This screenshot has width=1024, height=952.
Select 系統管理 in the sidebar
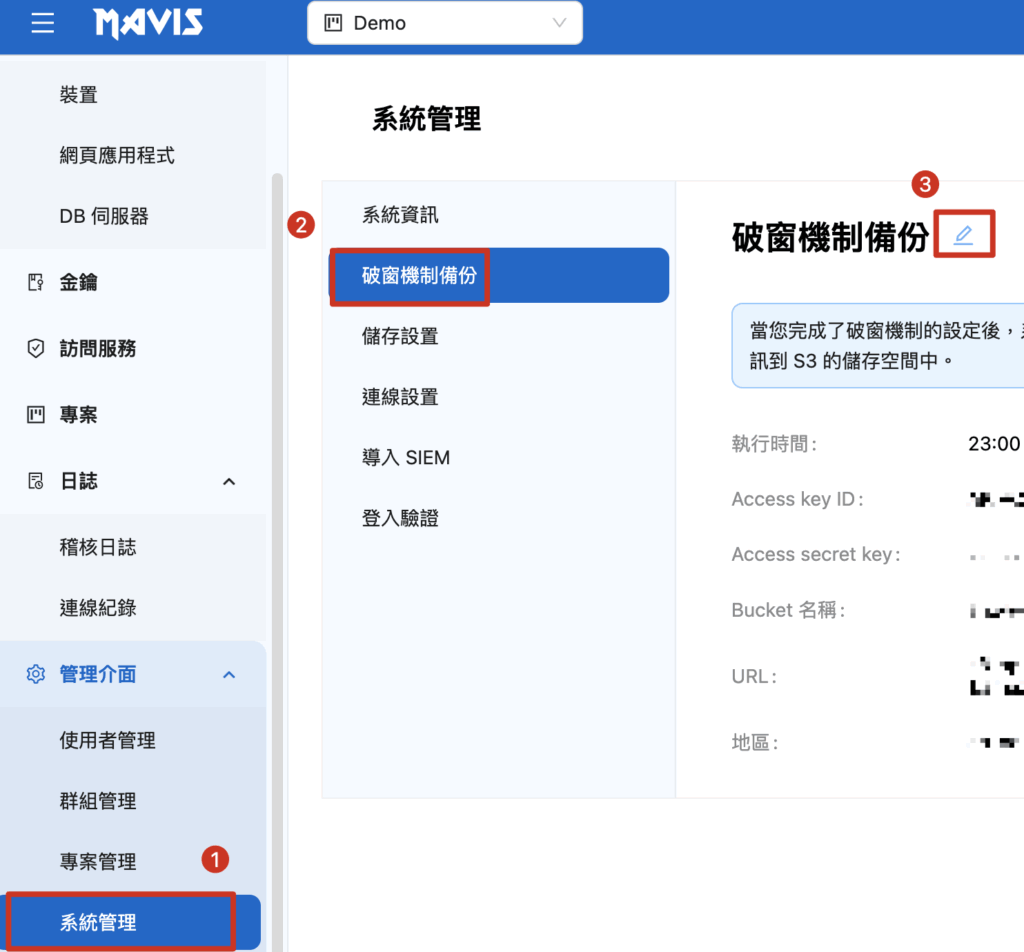coord(98,922)
